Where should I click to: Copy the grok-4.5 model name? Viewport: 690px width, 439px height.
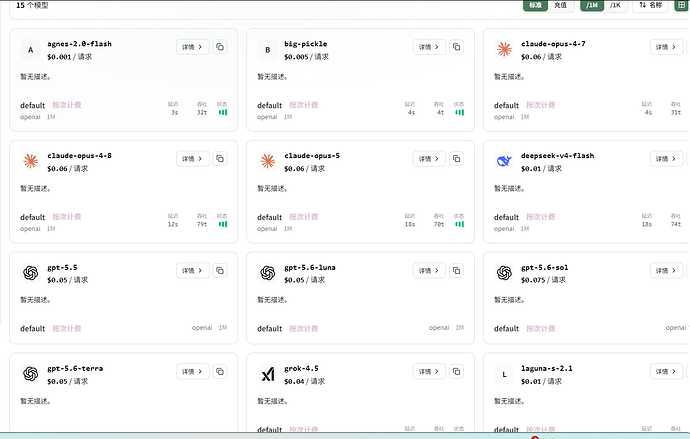coord(457,371)
